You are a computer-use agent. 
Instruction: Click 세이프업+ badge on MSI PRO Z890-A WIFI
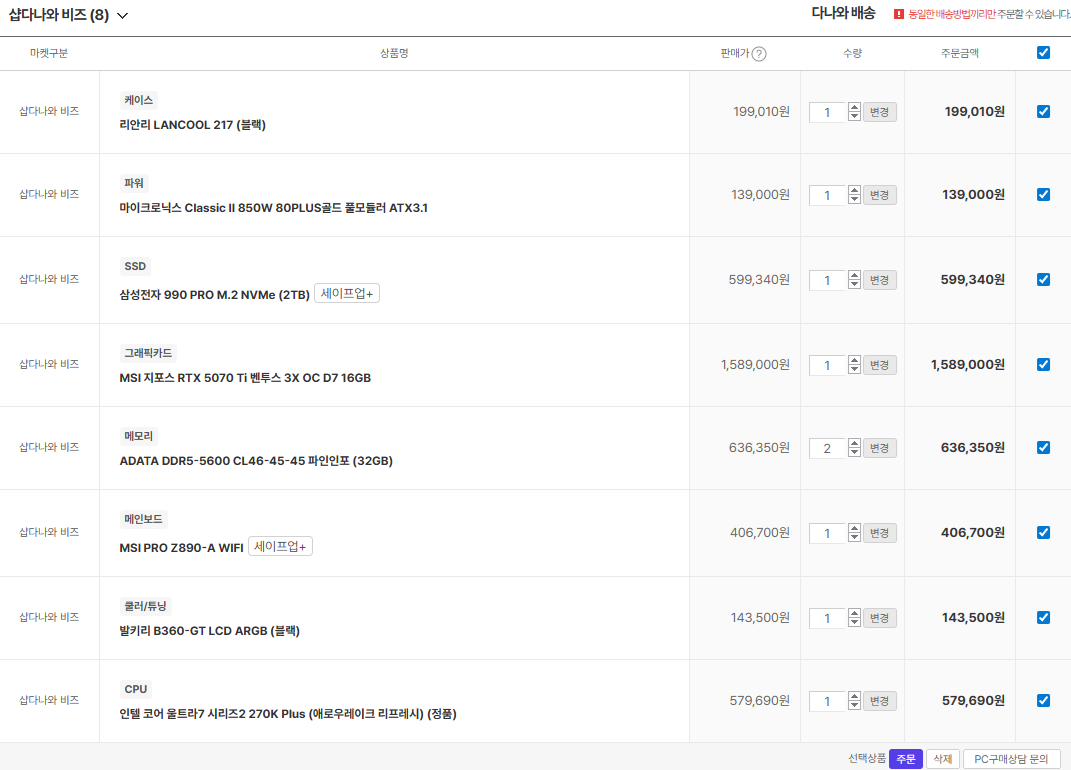point(280,547)
